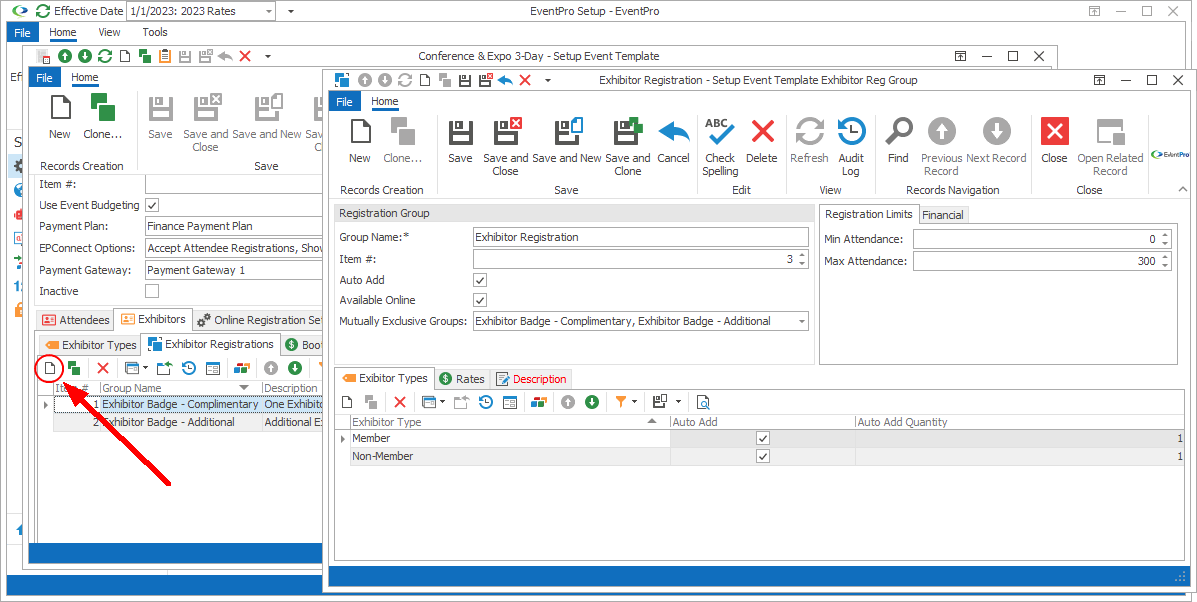The height and width of the screenshot is (602, 1197).
Task: Click Save and Close in Exhibitor Registration ribbon
Action: [505, 146]
